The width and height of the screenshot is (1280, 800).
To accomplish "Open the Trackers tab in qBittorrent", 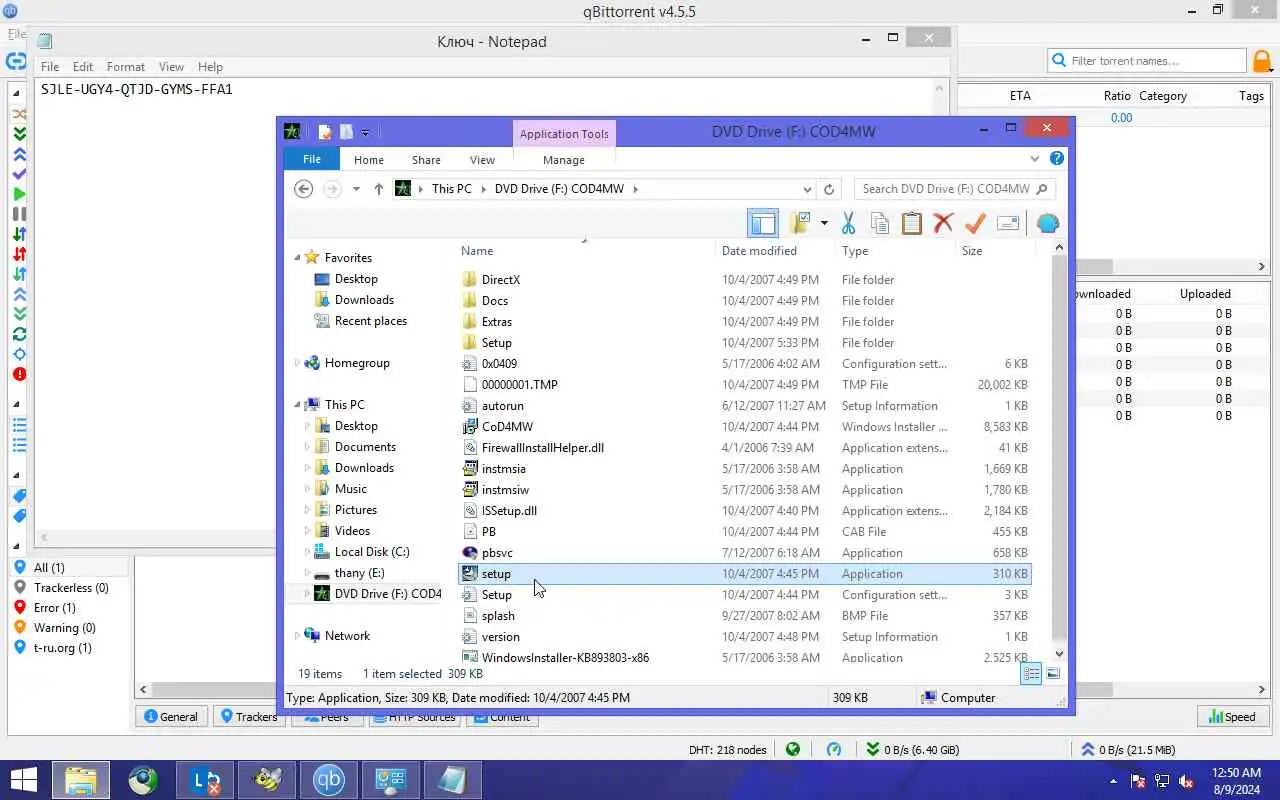I will pos(248,717).
